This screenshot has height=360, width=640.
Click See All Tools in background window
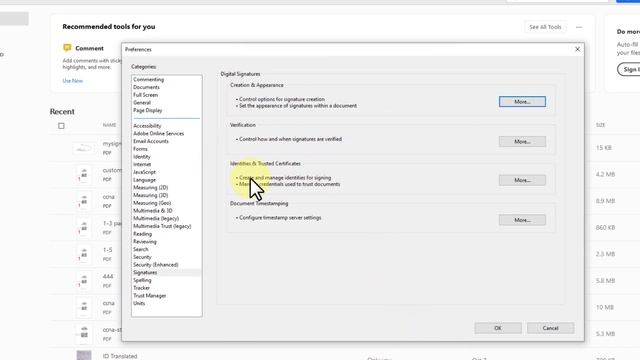point(545,27)
